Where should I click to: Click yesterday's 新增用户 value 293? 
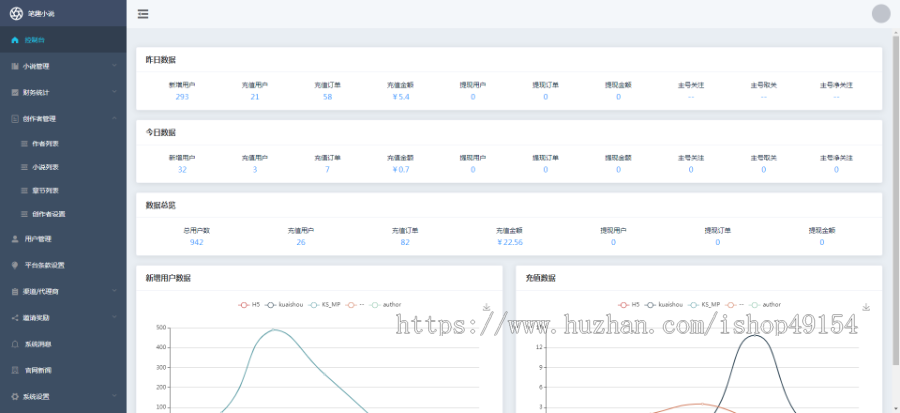[182, 97]
